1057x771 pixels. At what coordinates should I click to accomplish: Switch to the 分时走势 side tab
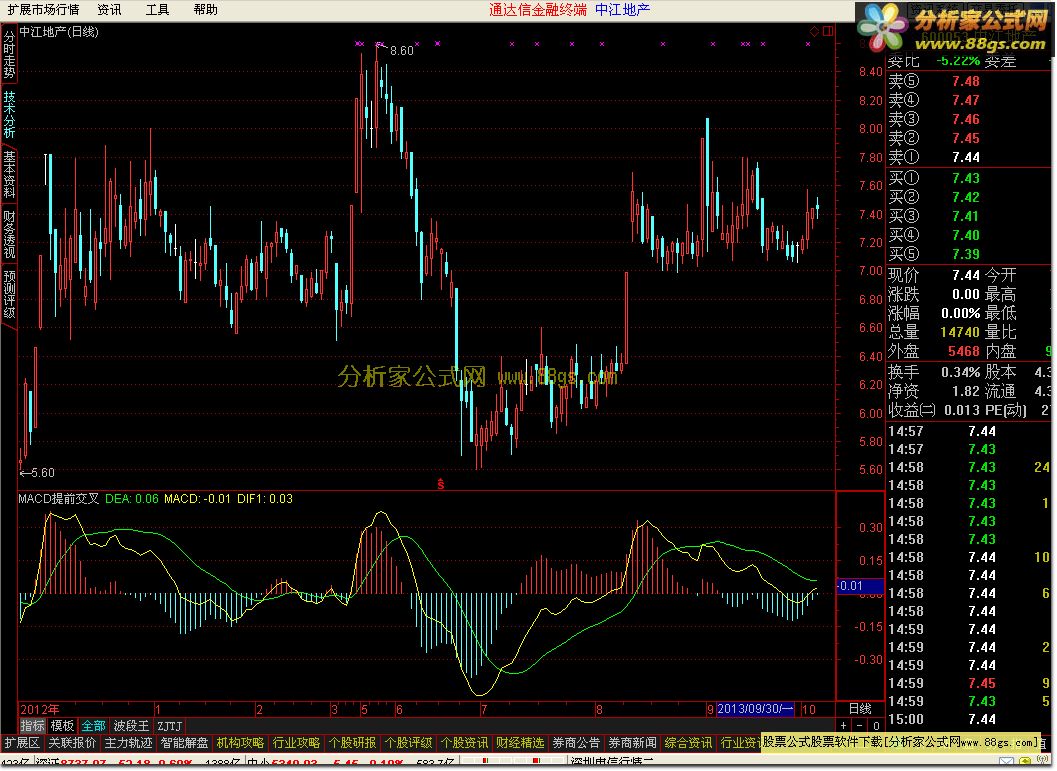pos(9,55)
